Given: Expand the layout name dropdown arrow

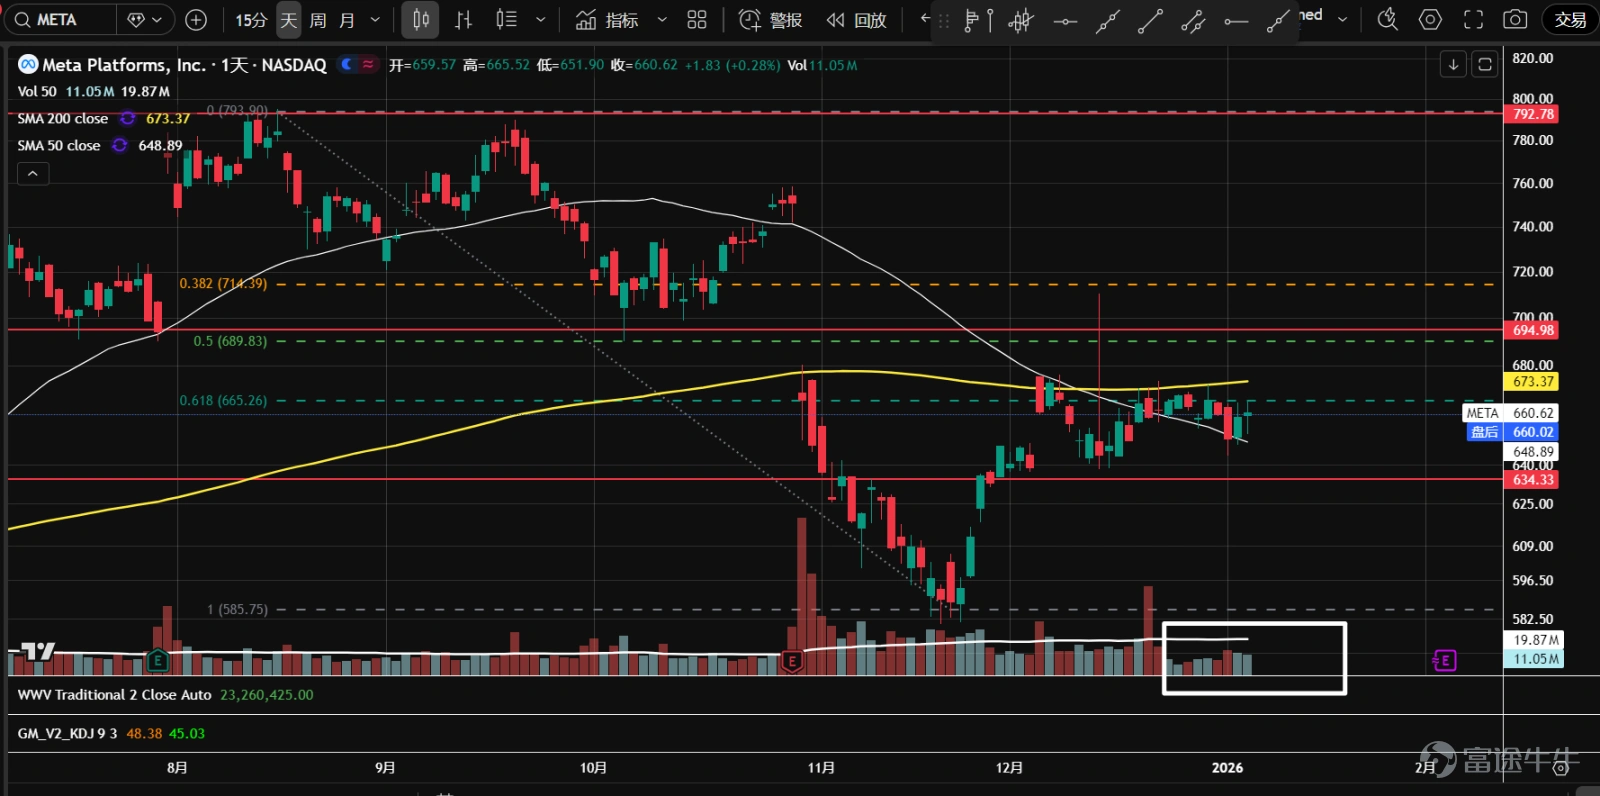Looking at the screenshot, I should point(1342,19).
